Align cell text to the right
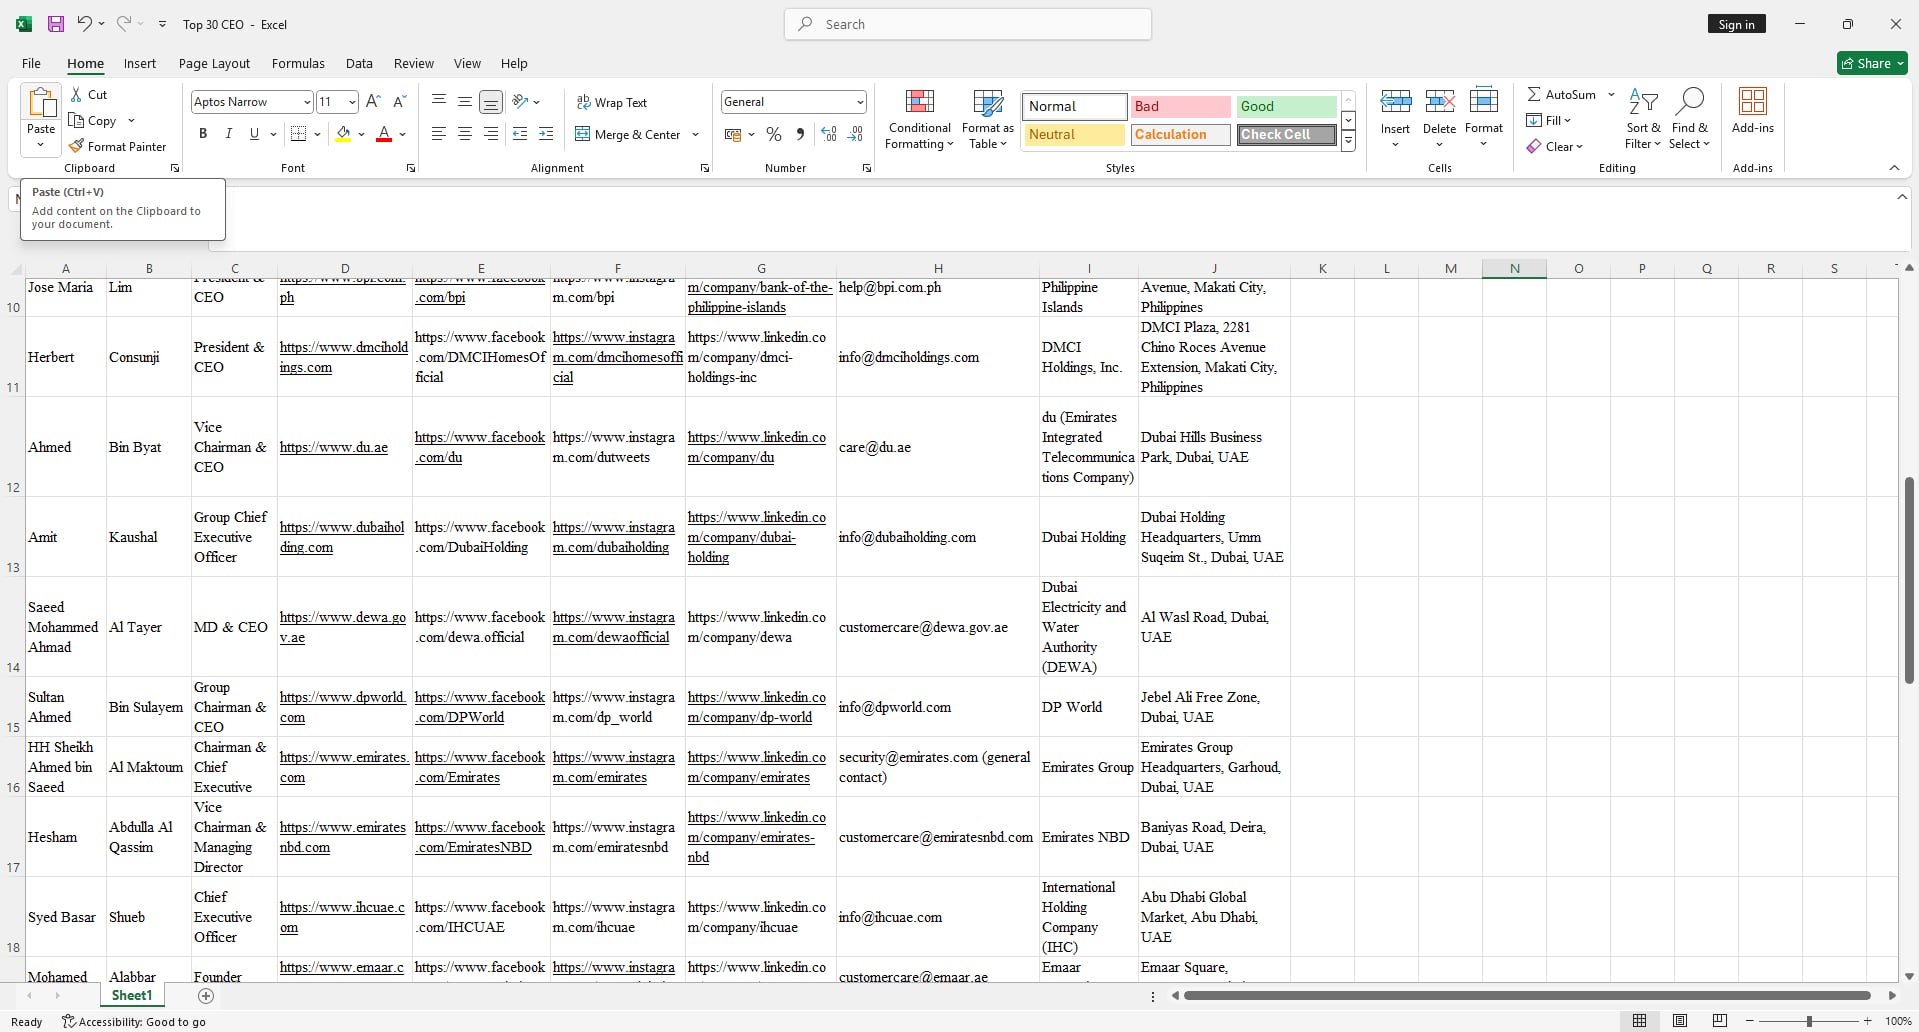Screen dimensions: 1919x1032 (x=491, y=134)
